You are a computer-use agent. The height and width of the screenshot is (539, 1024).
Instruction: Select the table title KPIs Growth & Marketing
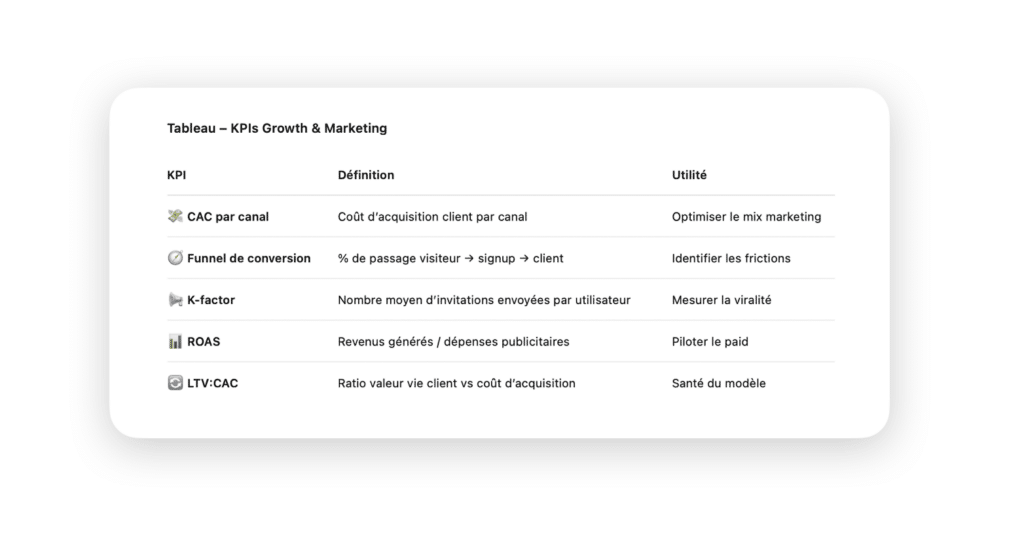[x=277, y=128]
